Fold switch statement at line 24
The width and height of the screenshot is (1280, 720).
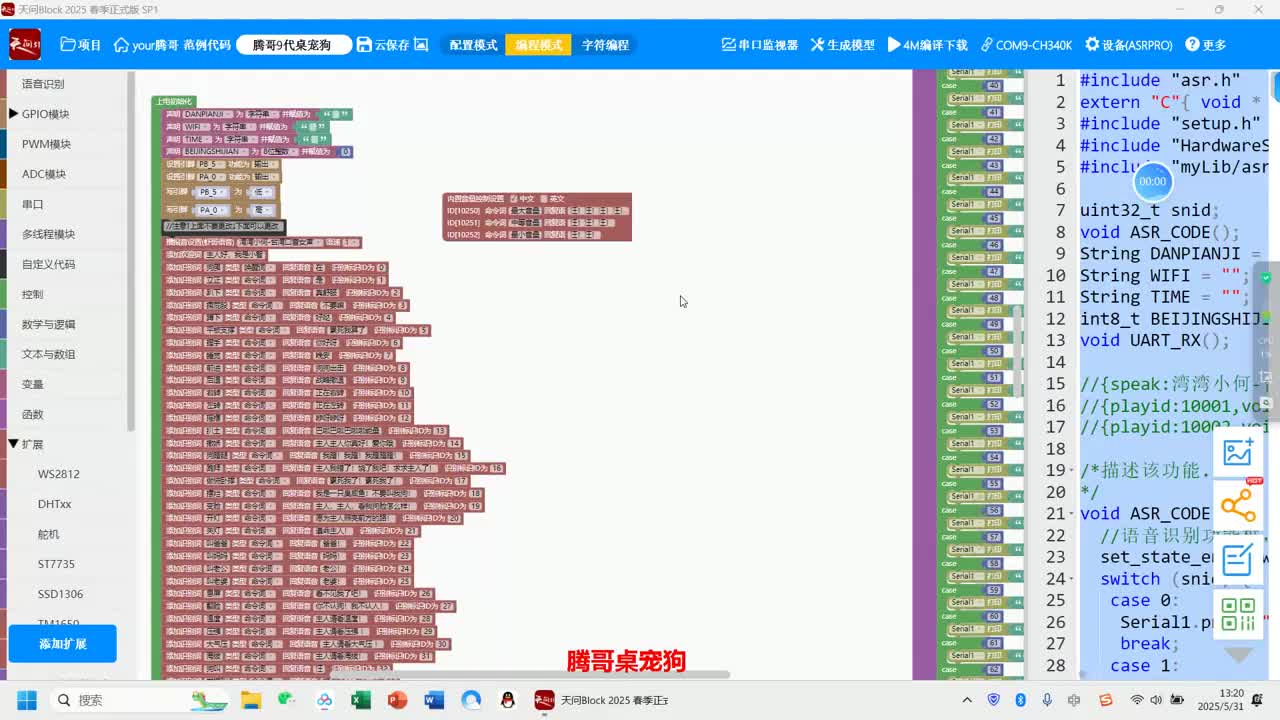[x=1073, y=579]
